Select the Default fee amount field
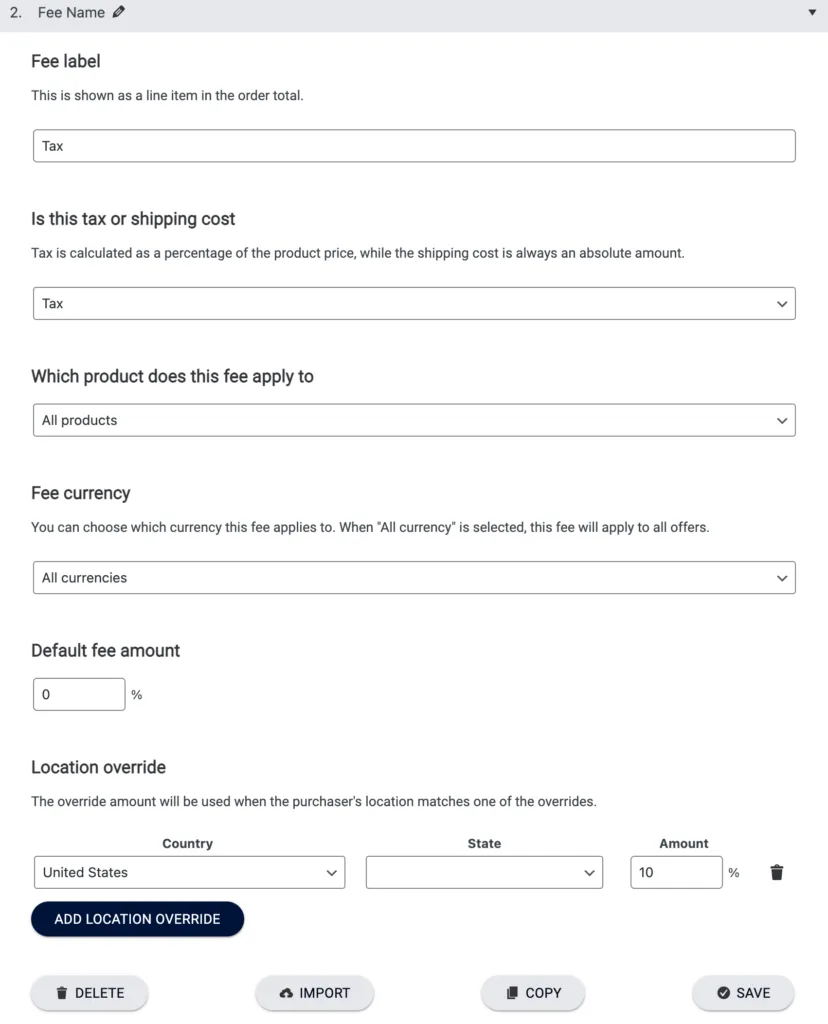The width and height of the screenshot is (828, 1024). pos(79,693)
